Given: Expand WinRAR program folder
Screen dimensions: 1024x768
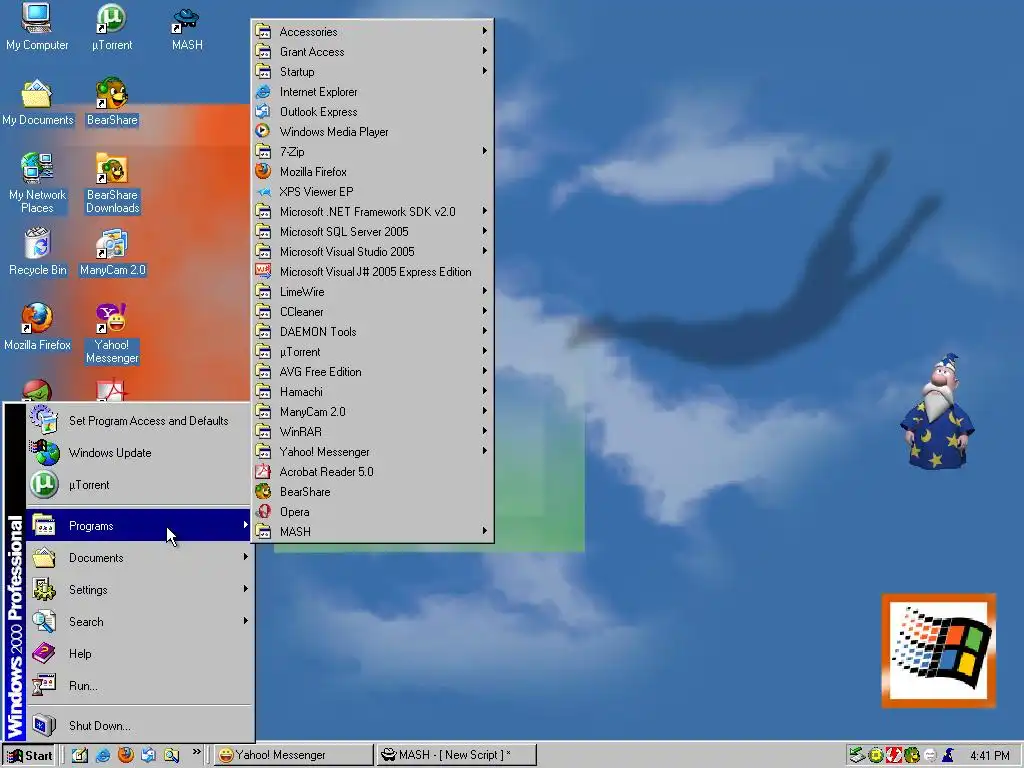Looking at the screenshot, I should (372, 432).
